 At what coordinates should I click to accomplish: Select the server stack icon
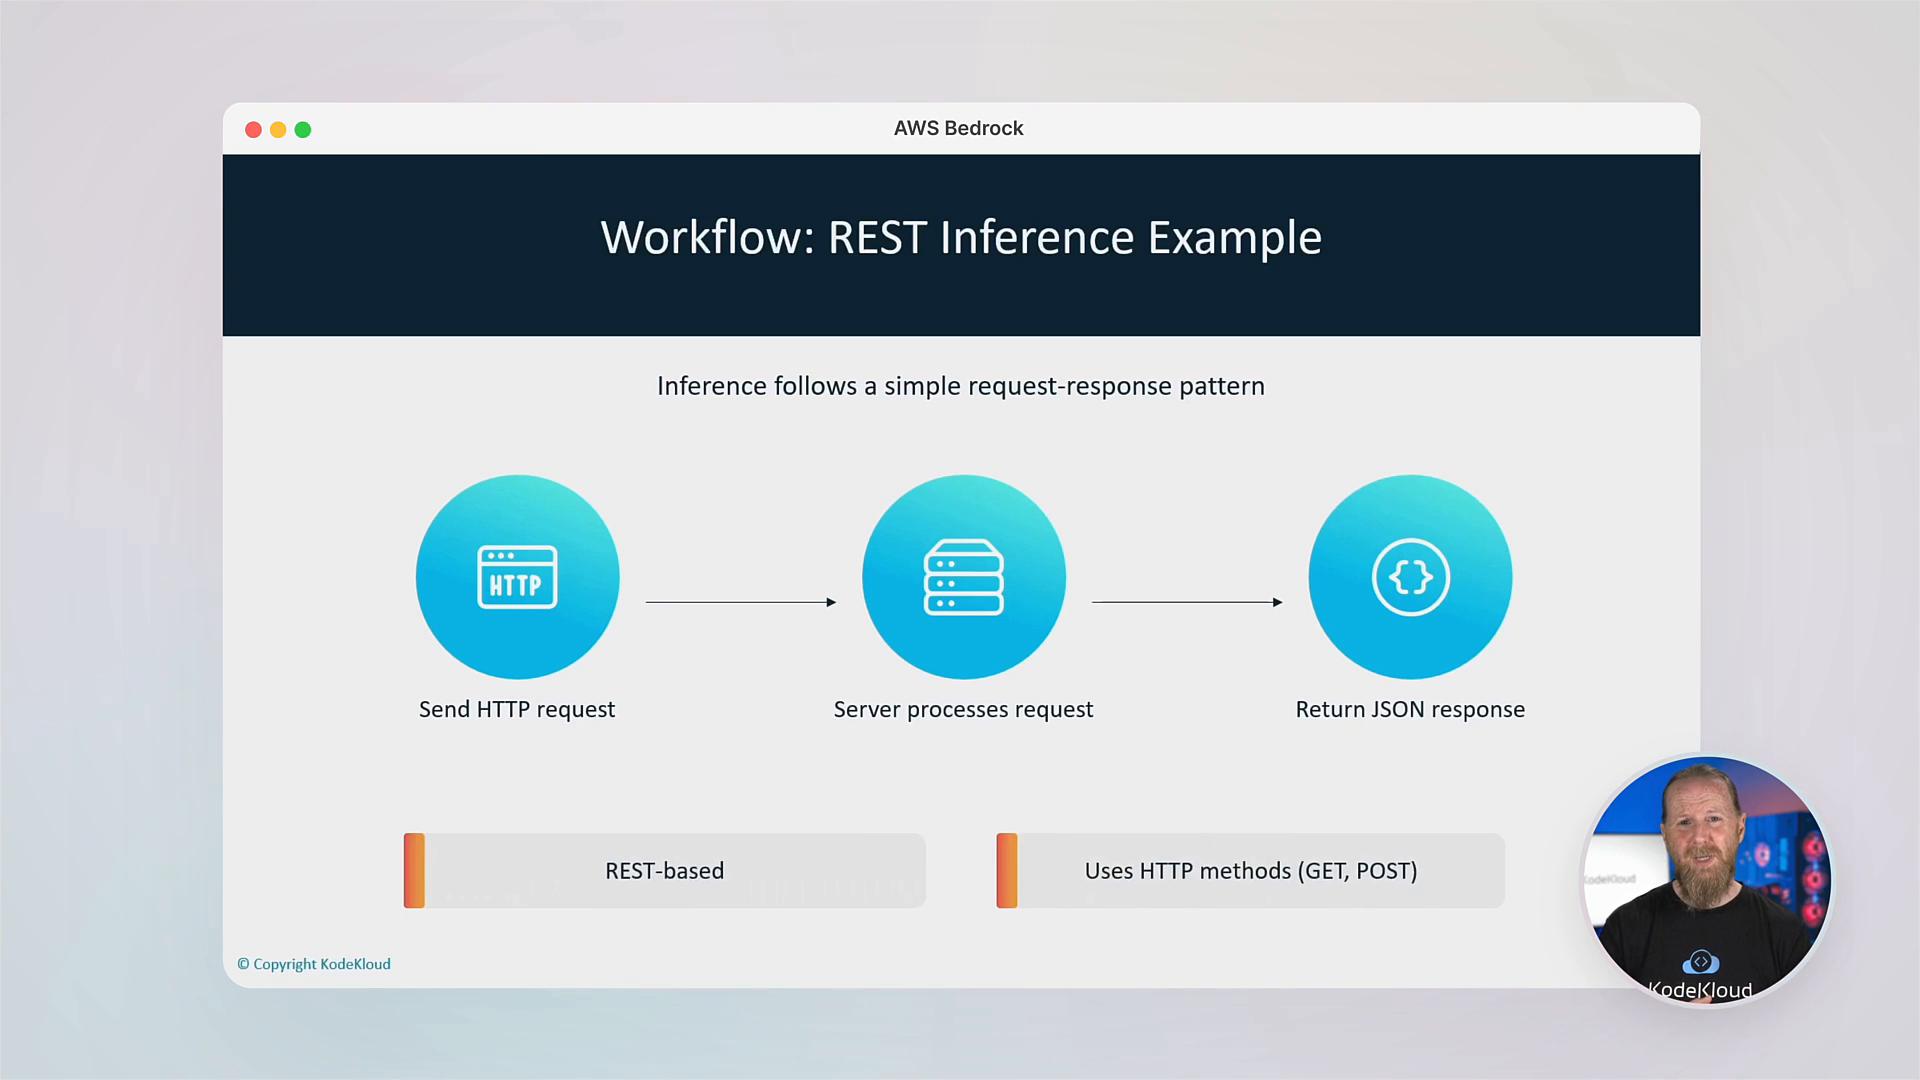963,577
